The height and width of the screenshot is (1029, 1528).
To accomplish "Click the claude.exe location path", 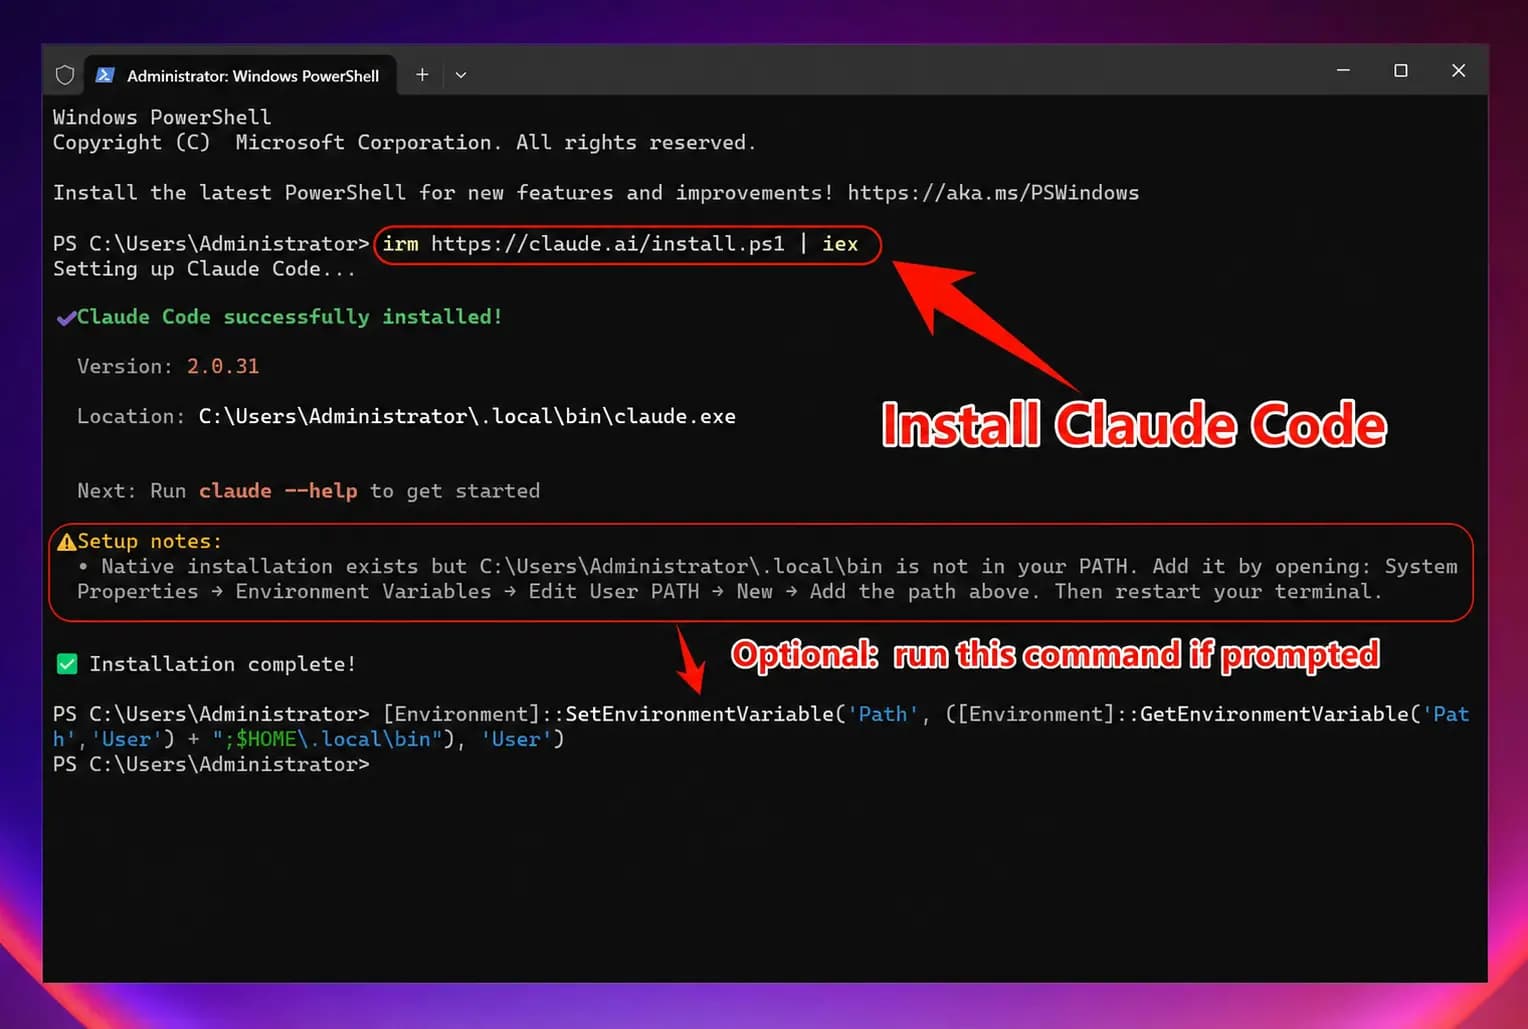I will coord(467,417).
